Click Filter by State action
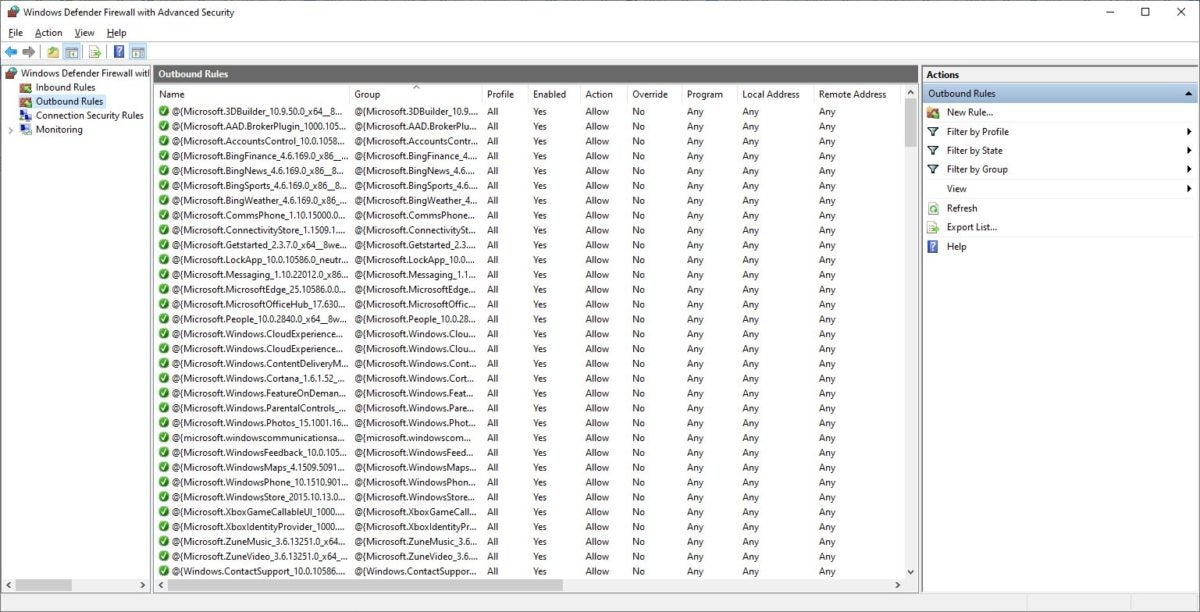1200x612 pixels. coord(975,150)
